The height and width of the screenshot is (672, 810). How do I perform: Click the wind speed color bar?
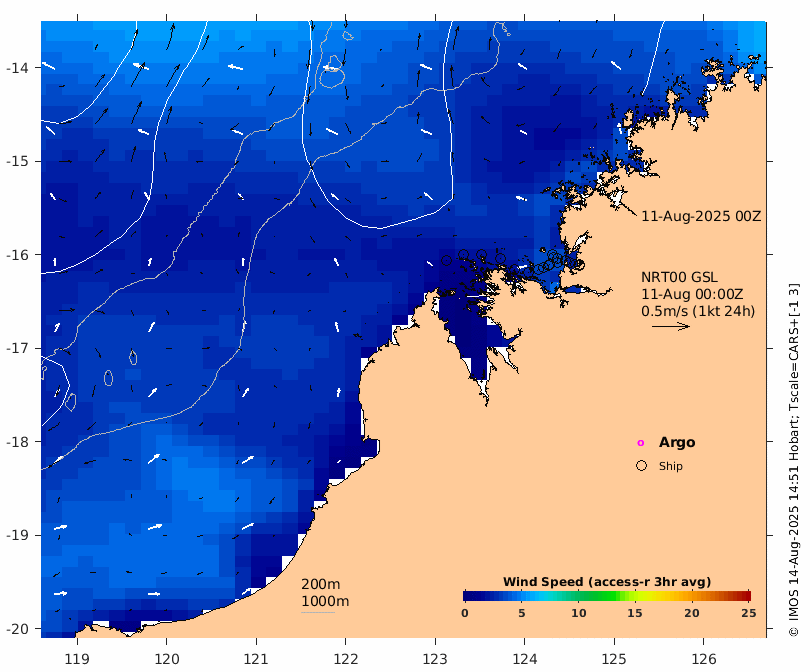[x=607, y=596]
